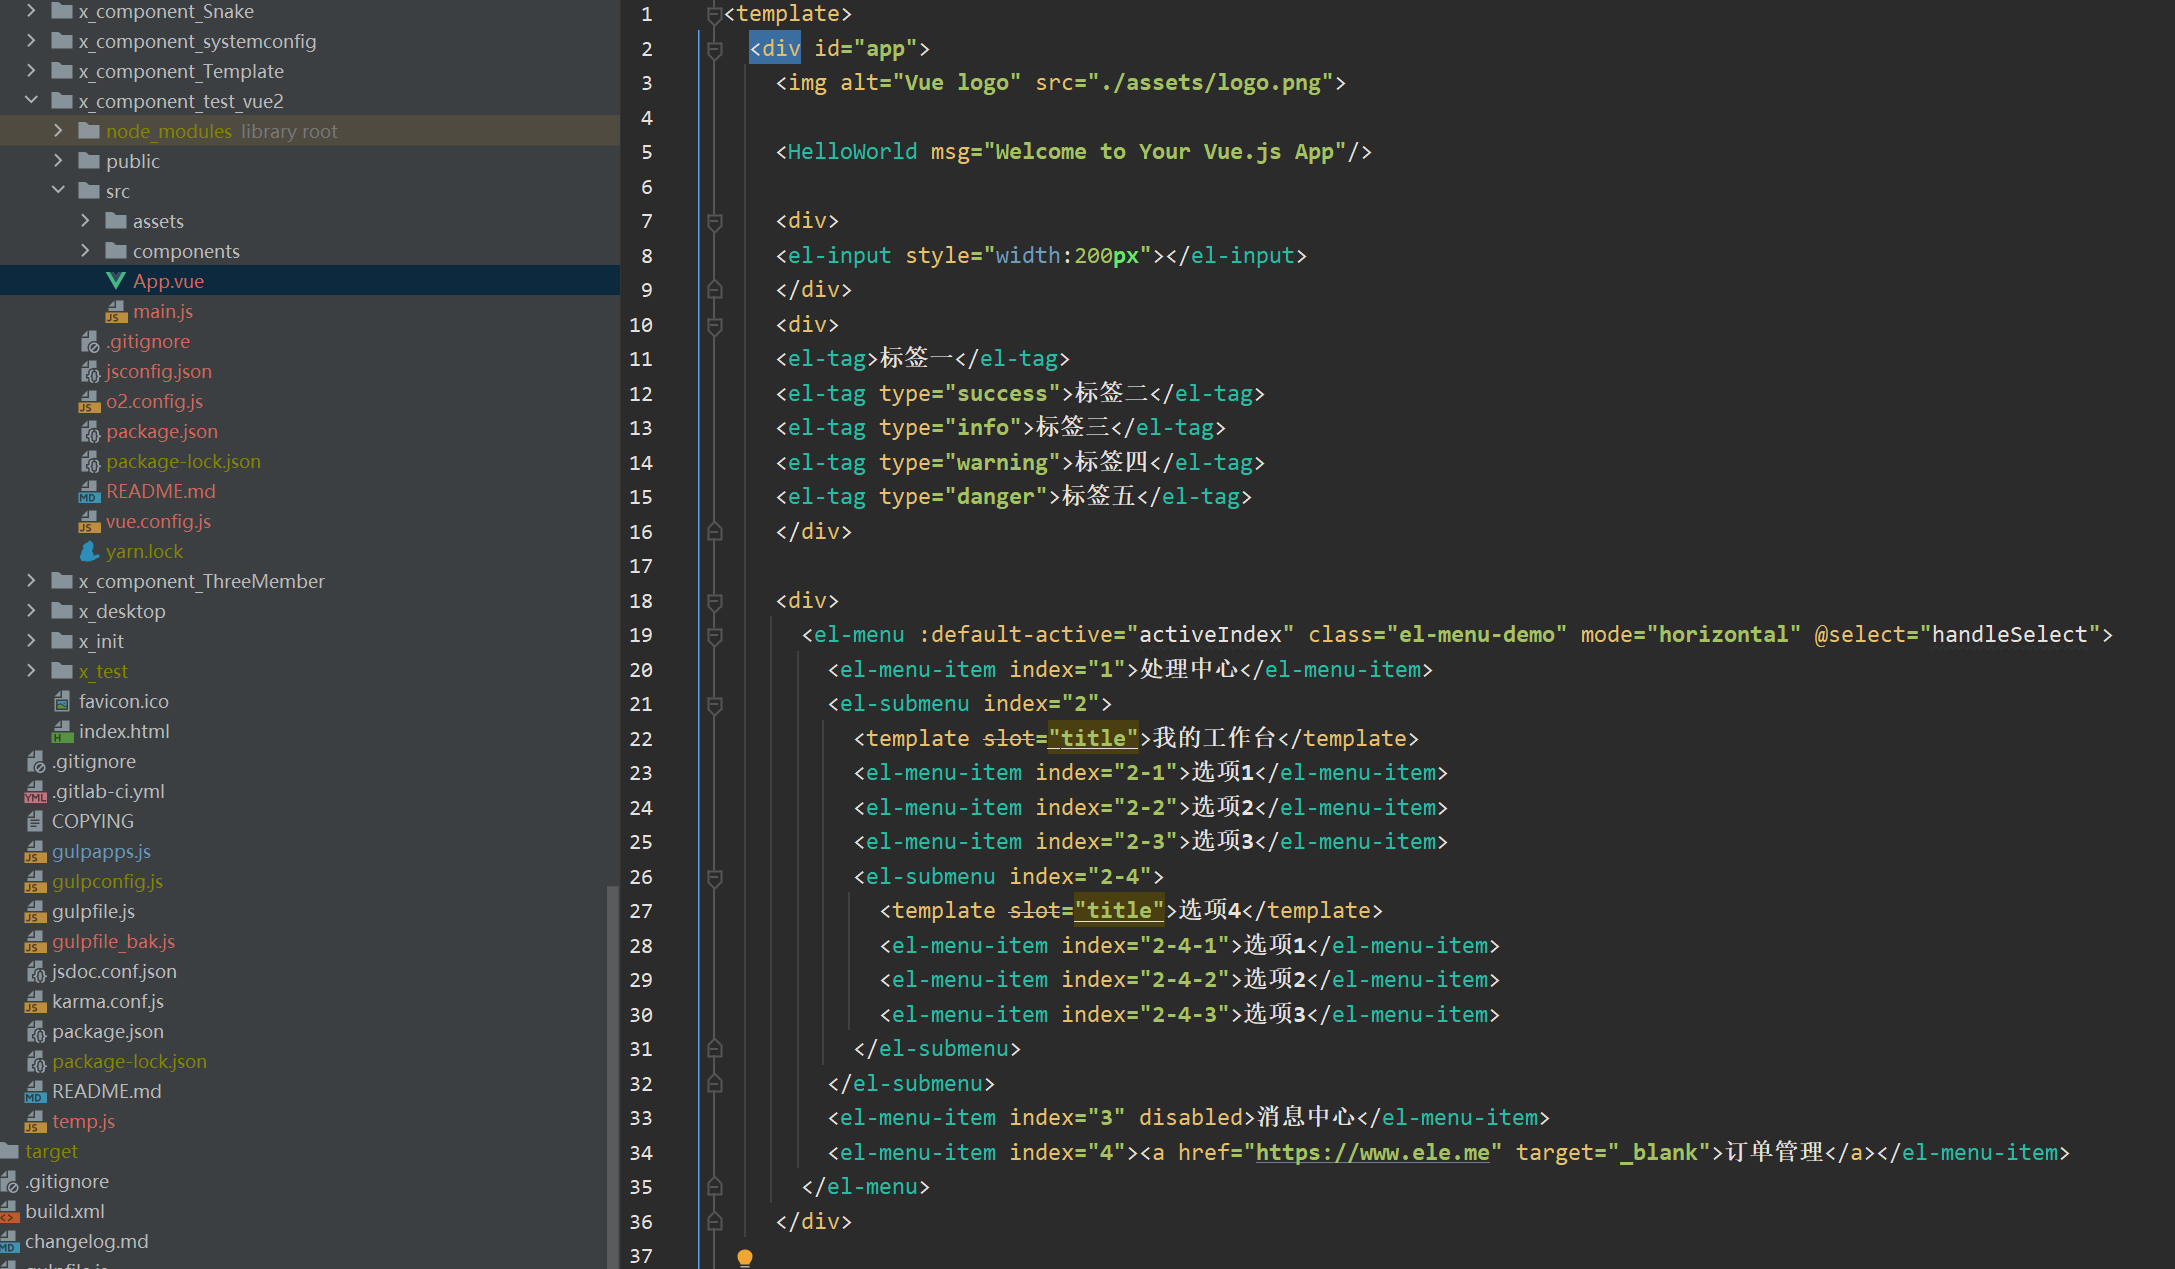Click the JS file icon for main.js
The image size is (2175, 1269).
point(116,312)
